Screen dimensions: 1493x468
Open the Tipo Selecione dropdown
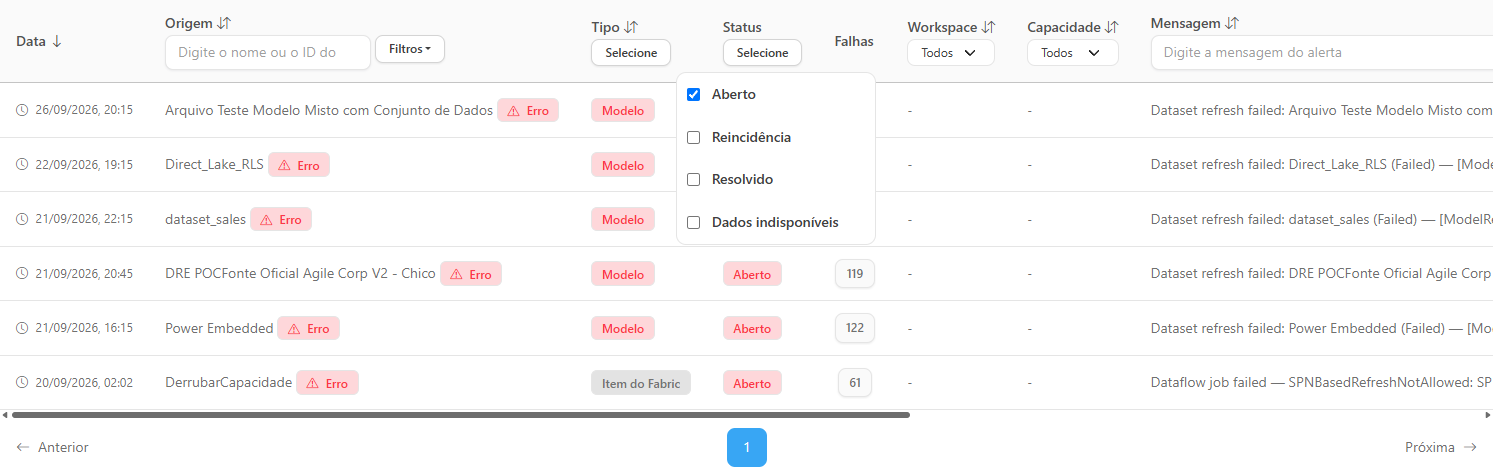coord(631,53)
